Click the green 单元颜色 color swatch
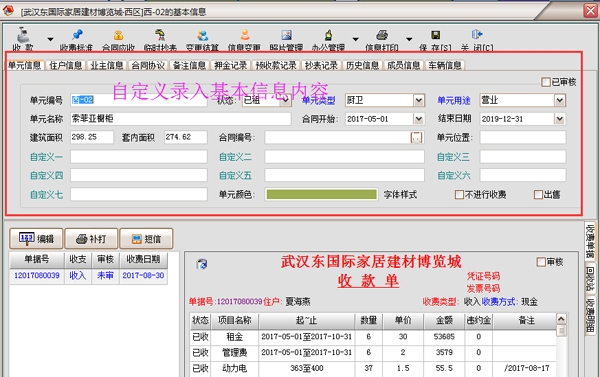 click(x=321, y=194)
